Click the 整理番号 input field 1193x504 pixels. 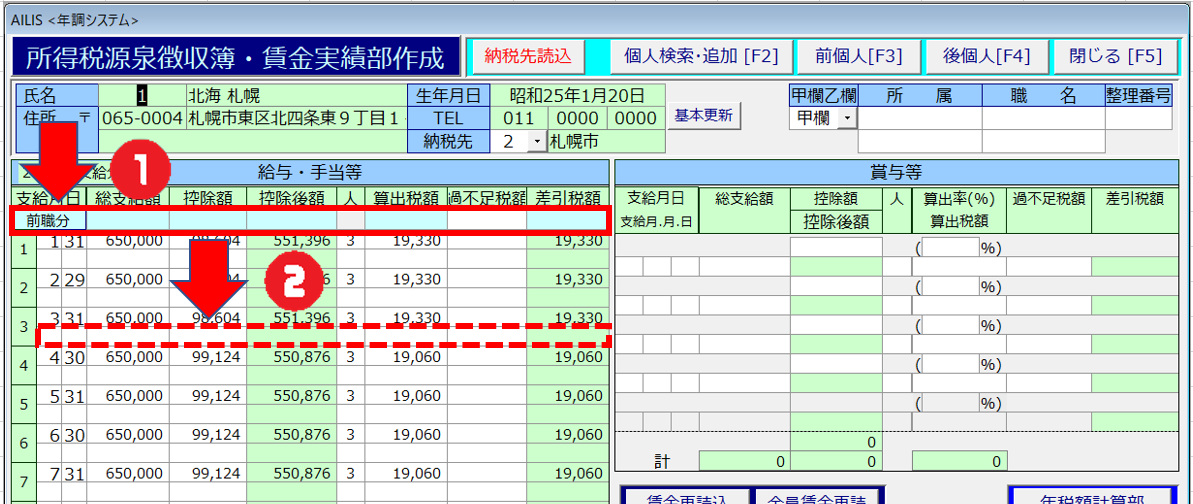[x=1138, y=118]
